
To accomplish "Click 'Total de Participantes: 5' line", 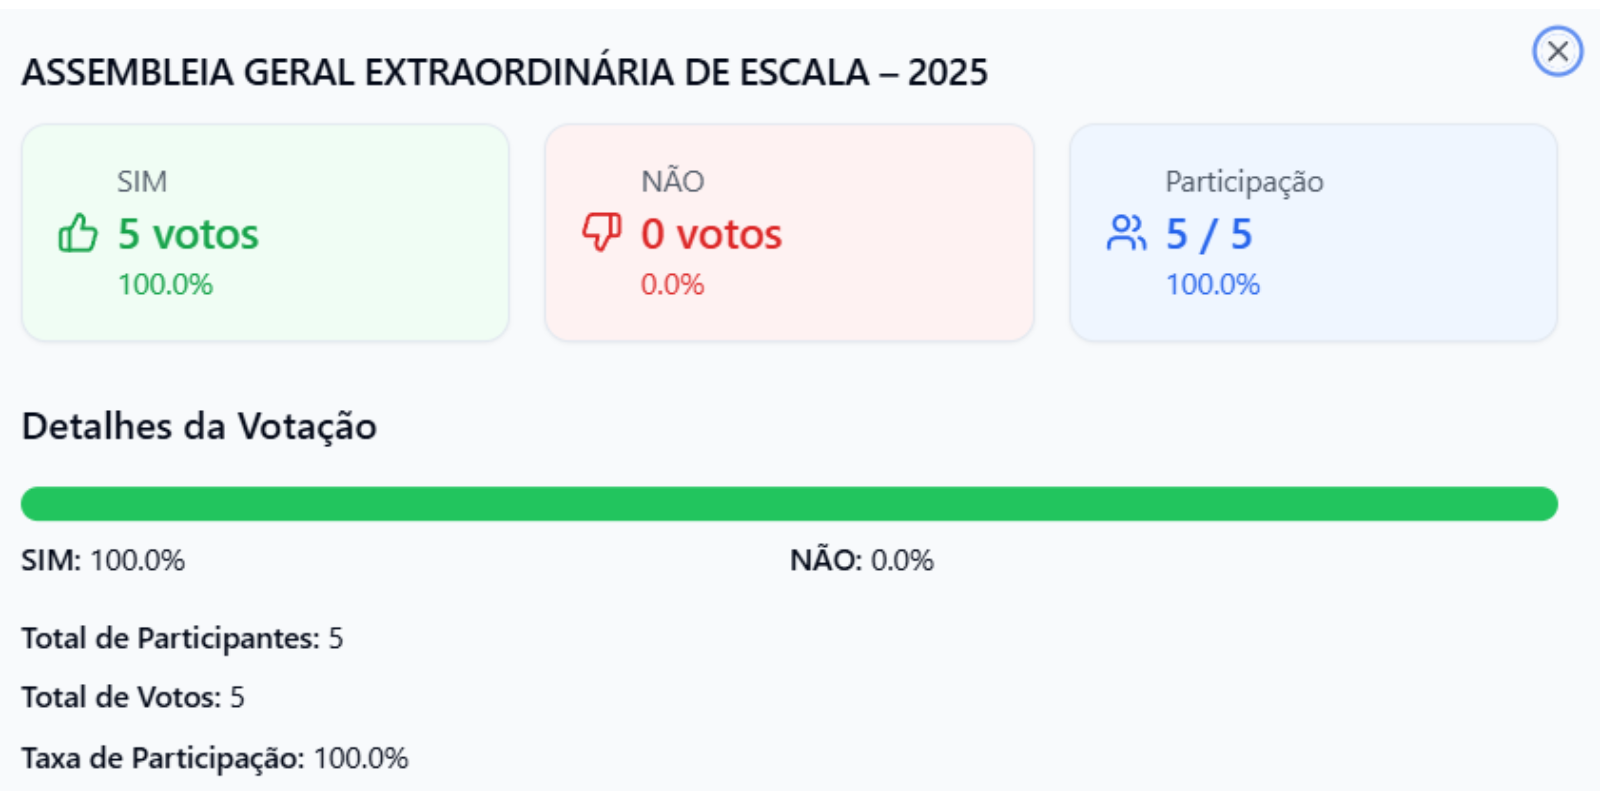I will [x=182, y=638].
